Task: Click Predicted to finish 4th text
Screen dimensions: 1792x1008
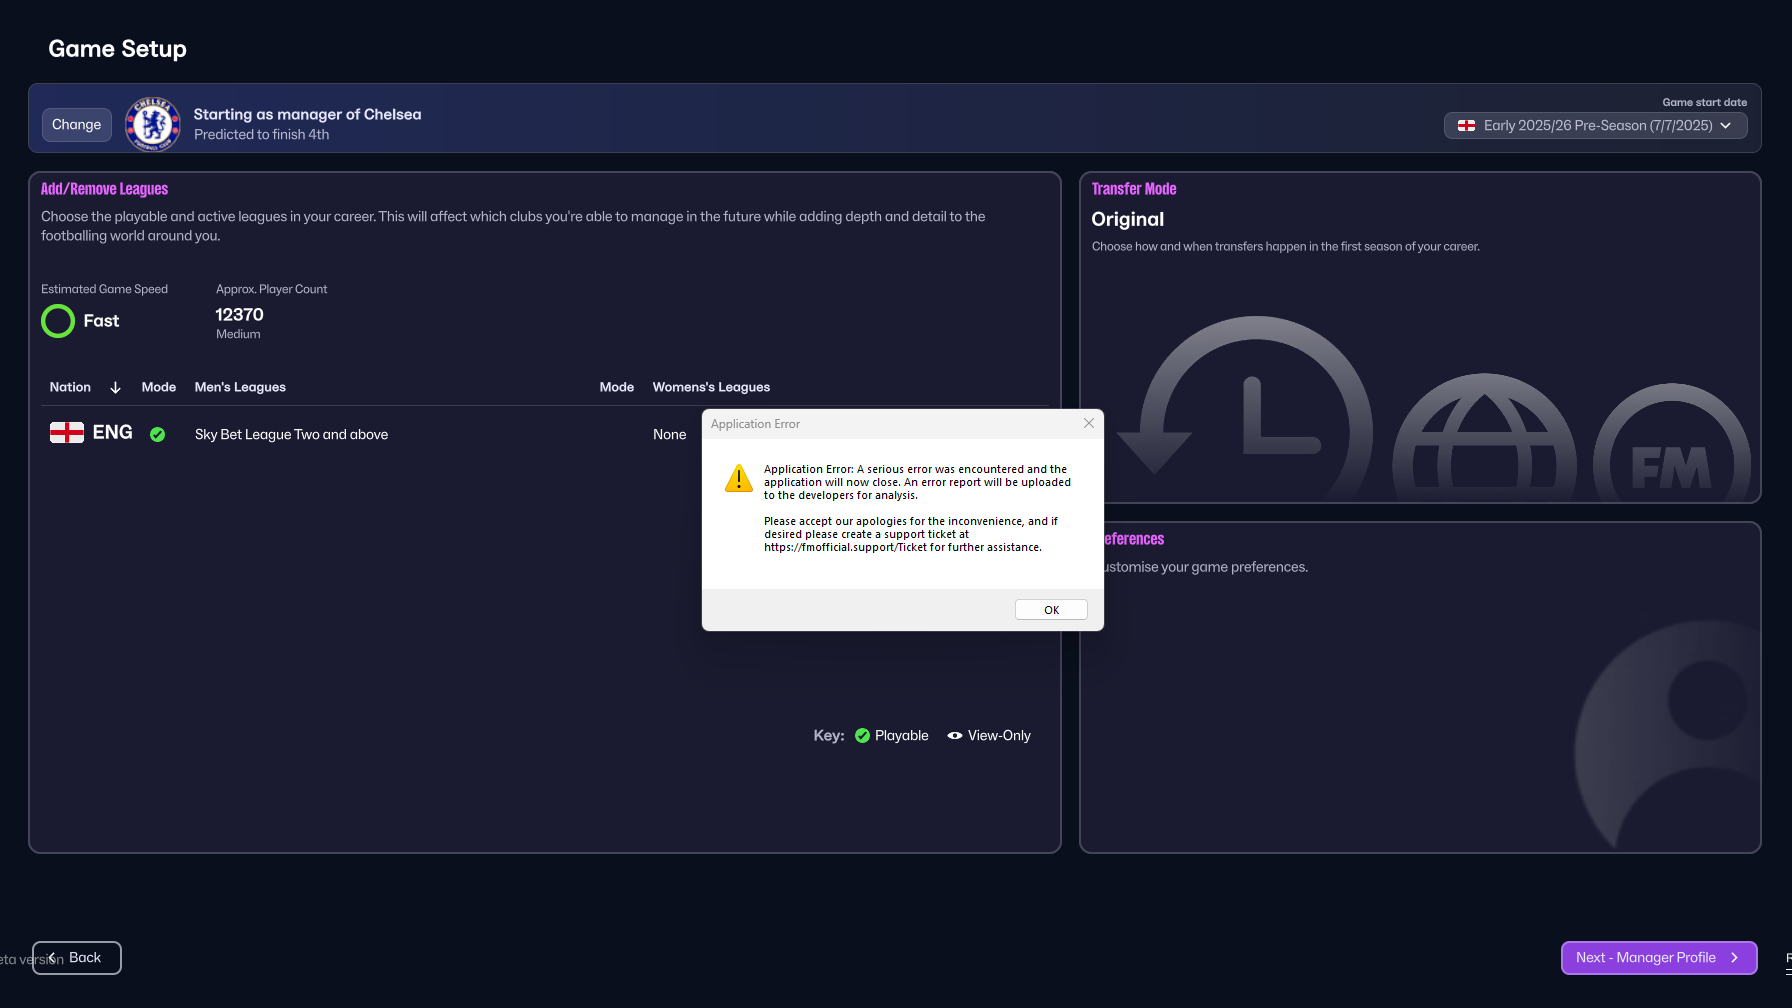Action: pyautogui.click(x=261, y=134)
